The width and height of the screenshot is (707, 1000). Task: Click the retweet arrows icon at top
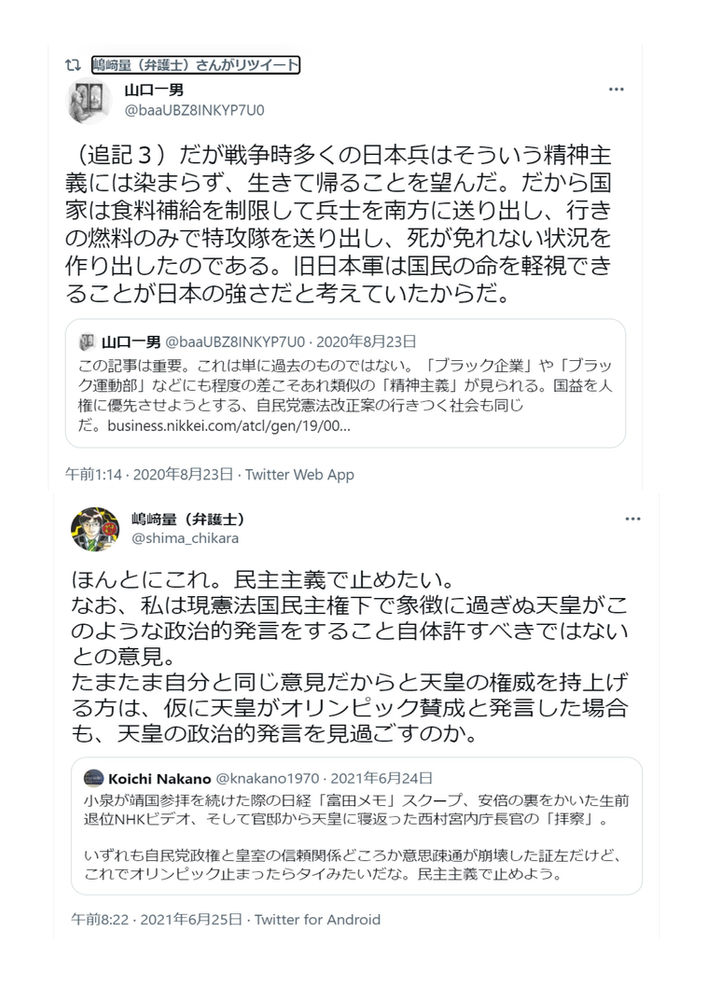[72, 66]
